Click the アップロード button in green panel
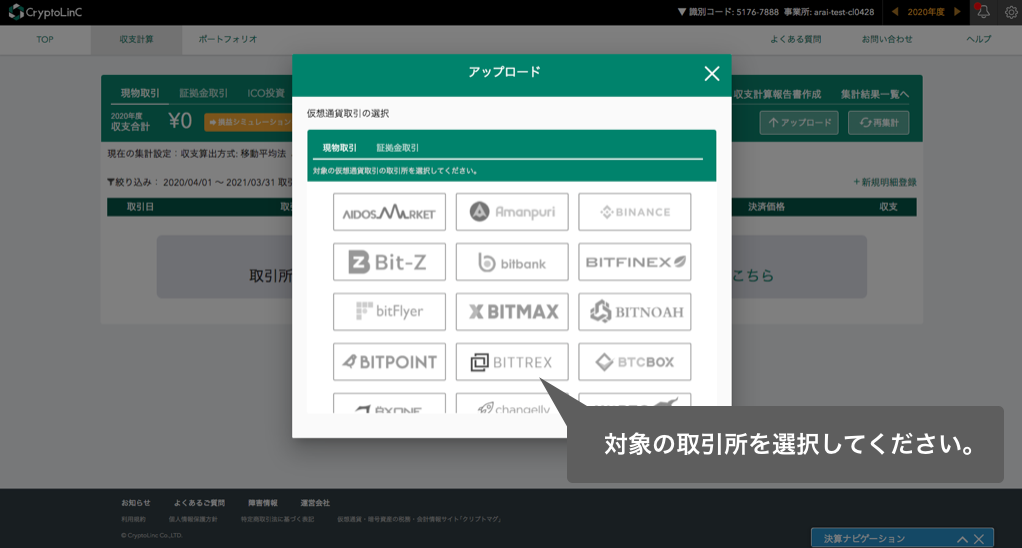The width and height of the screenshot is (1022, 548). pyautogui.click(x=799, y=123)
